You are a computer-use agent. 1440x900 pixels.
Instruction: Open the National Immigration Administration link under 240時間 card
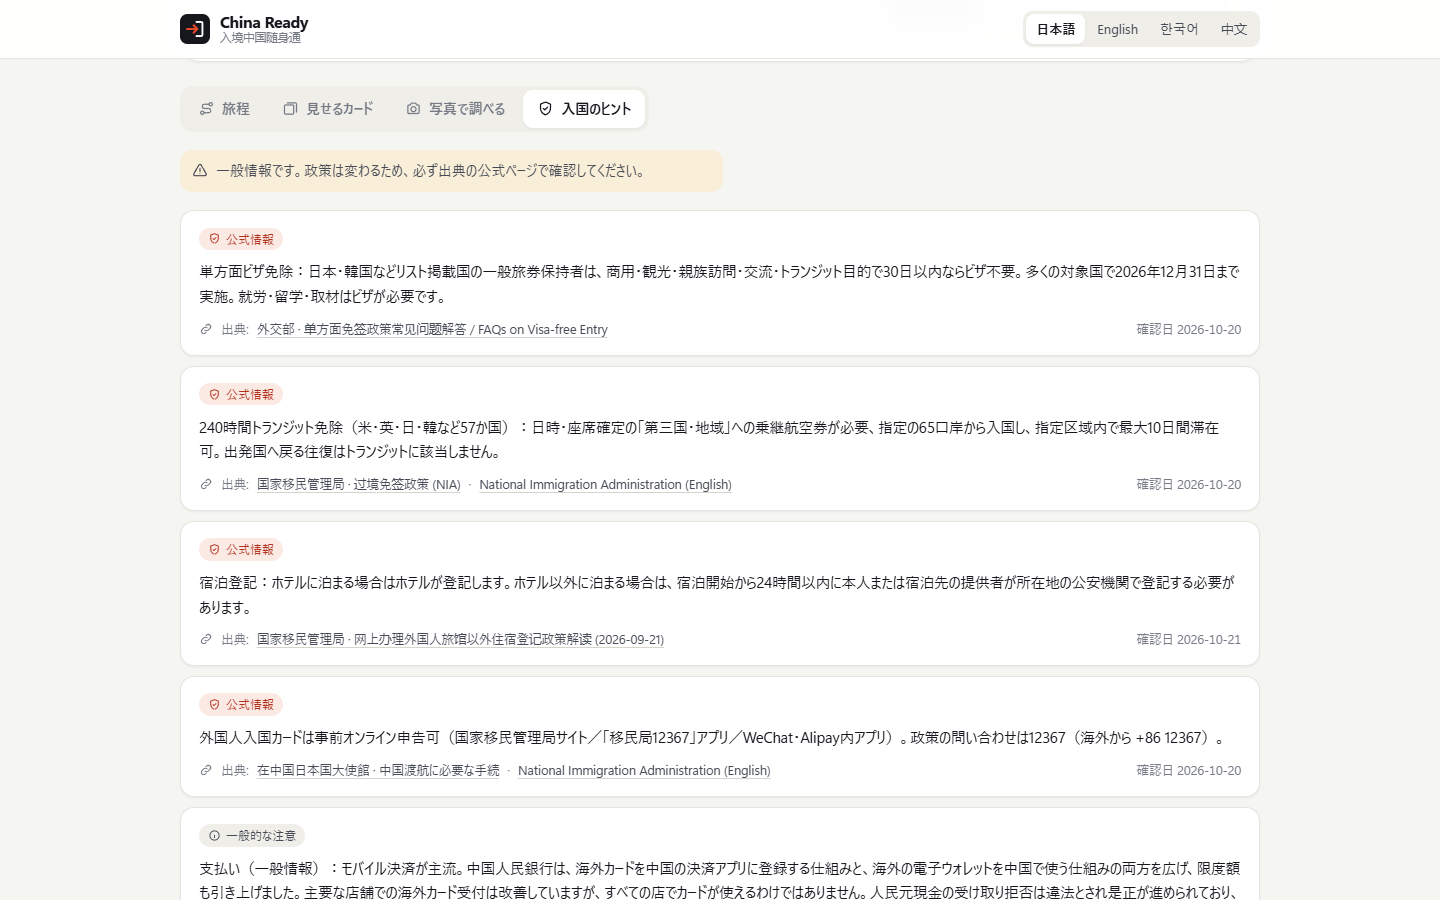pyautogui.click(x=605, y=484)
